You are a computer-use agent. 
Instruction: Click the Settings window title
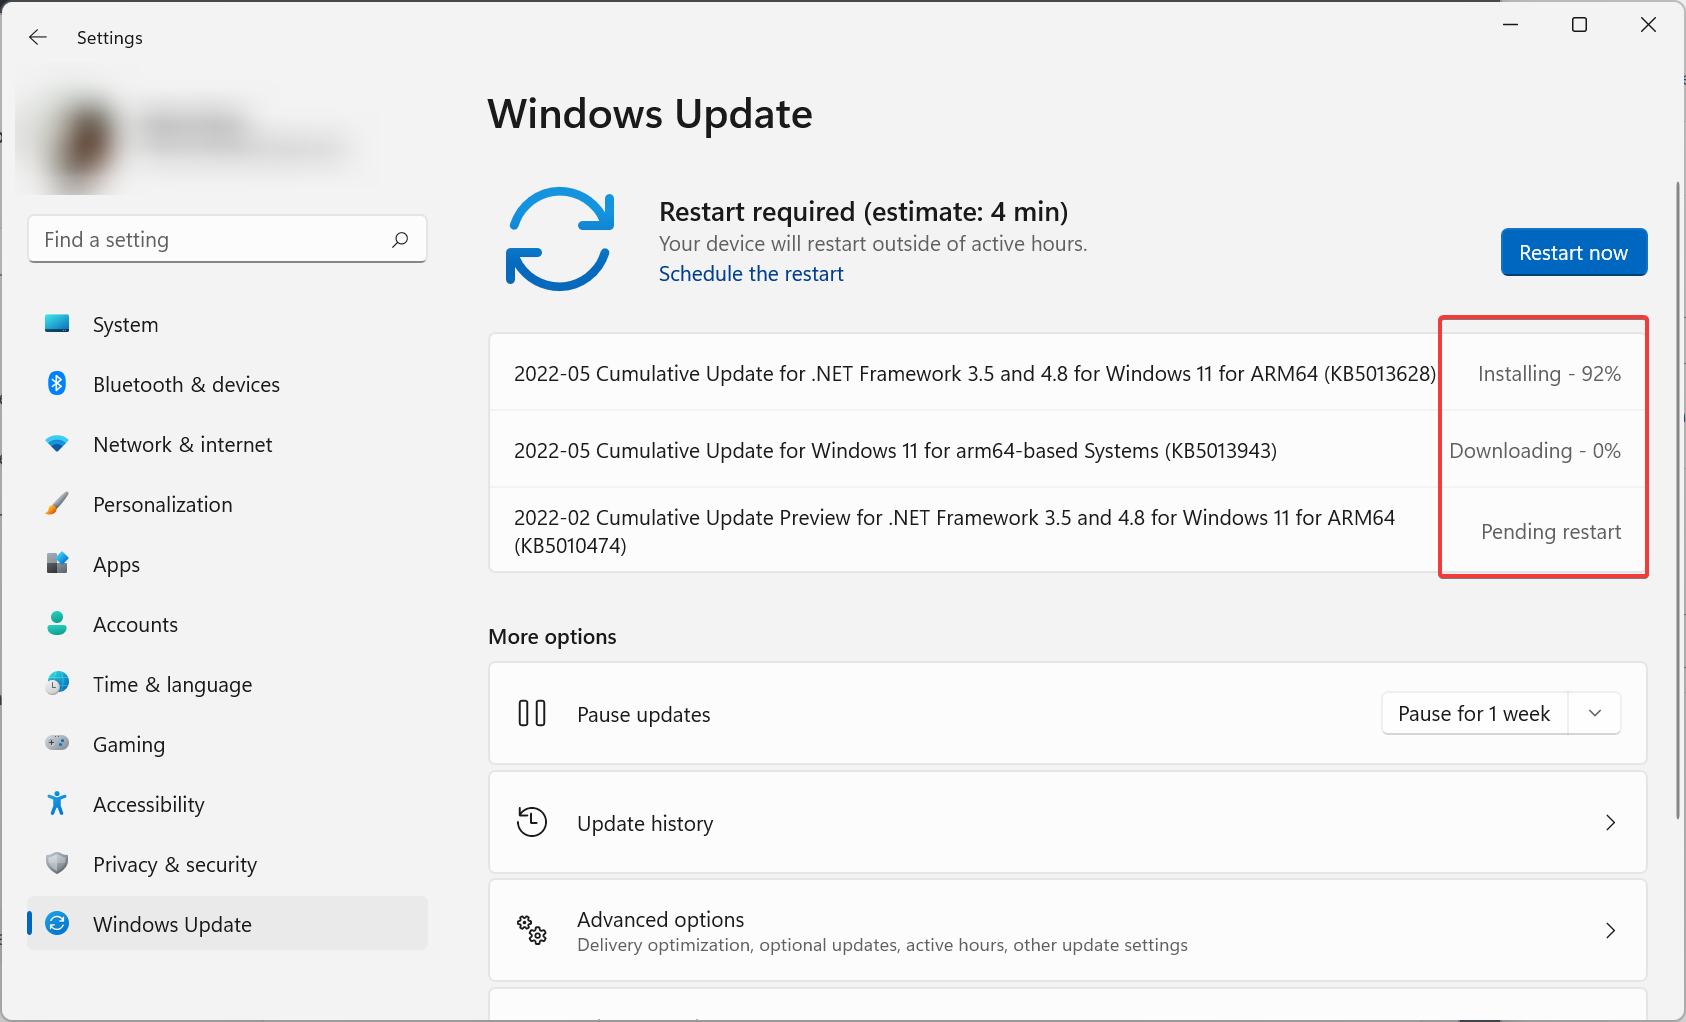[109, 37]
